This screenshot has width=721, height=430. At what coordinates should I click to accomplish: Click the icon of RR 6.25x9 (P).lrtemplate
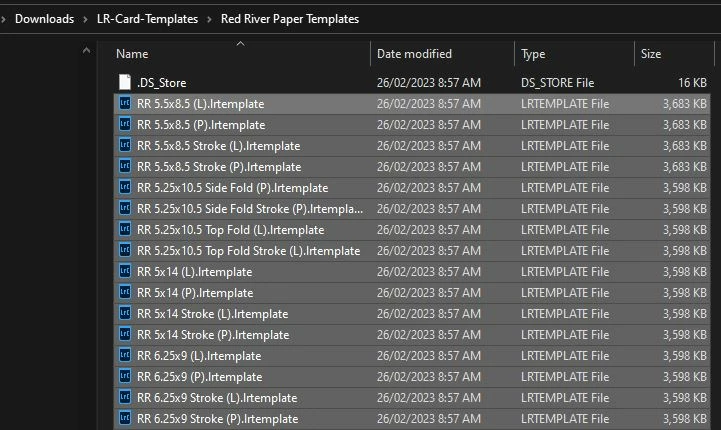pyautogui.click(x=125, y=376)
